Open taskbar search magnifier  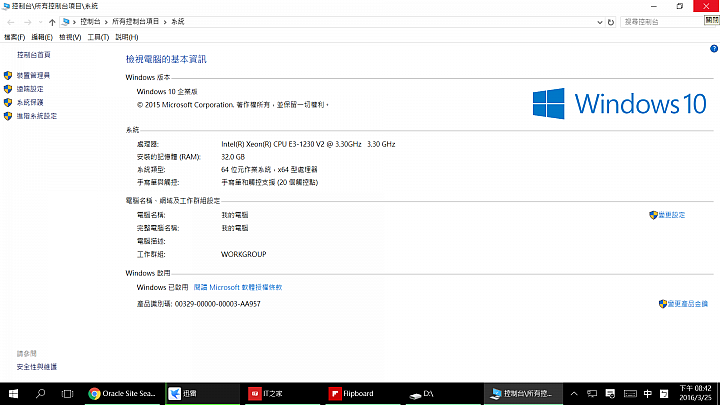pos(40,394)
